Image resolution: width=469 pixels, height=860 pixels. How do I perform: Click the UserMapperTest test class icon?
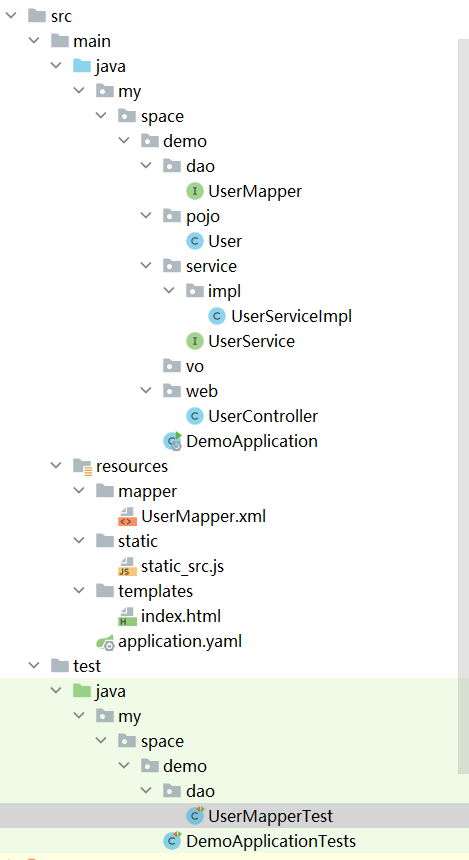click(x=195, y=816)
